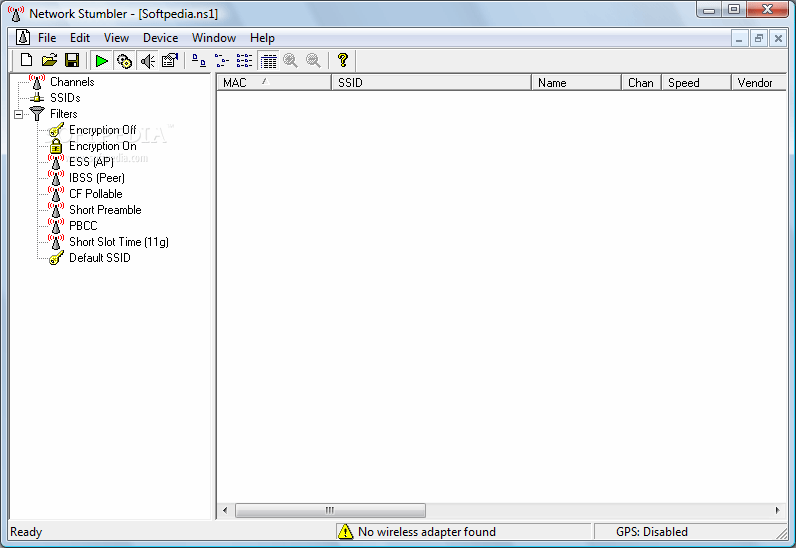Click the yellow warning icon in status bar

pyautogui.click(x=345, y=532)
